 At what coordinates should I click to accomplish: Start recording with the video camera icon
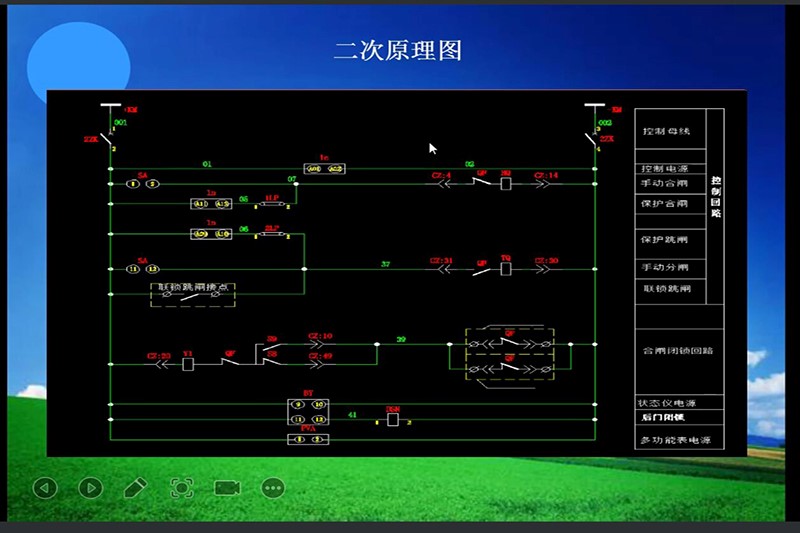click(x=227, y=488)
